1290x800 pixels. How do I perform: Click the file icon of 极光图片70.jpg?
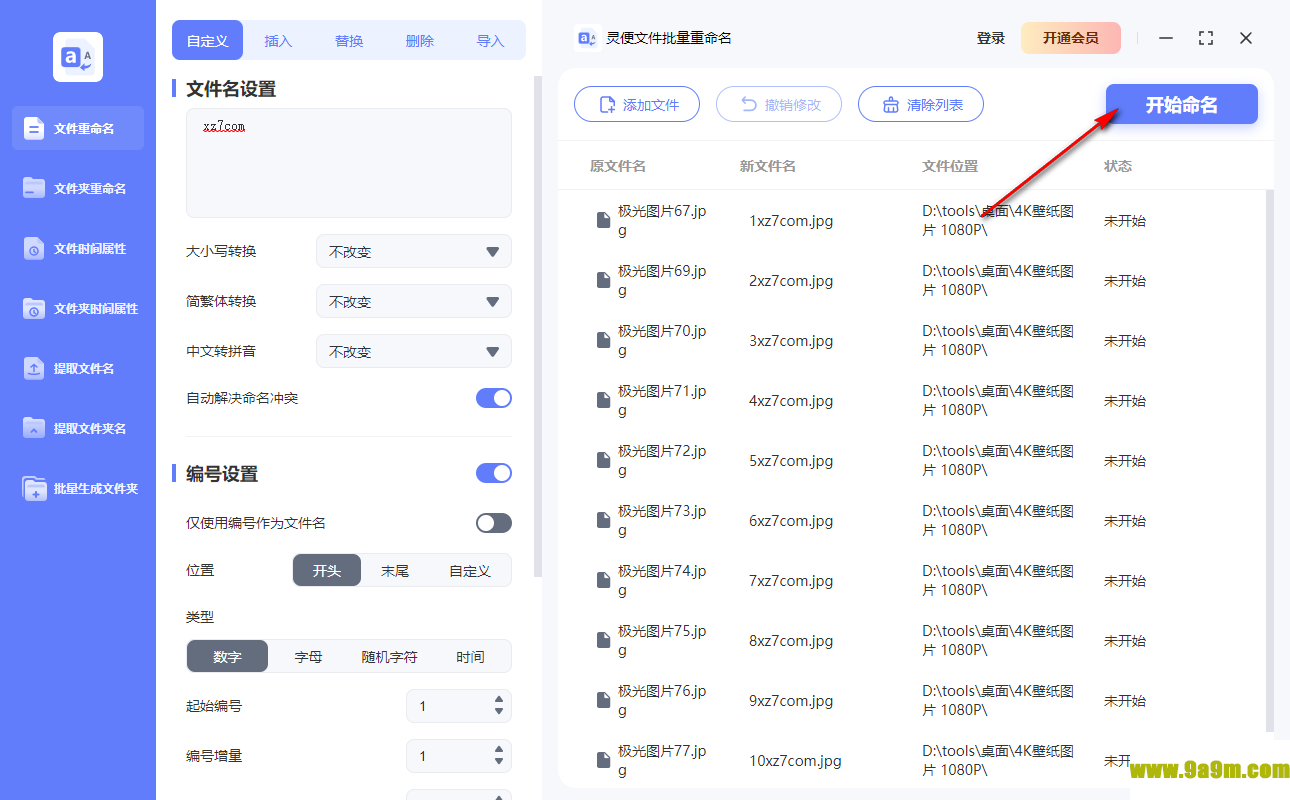(x=603, y=340)
